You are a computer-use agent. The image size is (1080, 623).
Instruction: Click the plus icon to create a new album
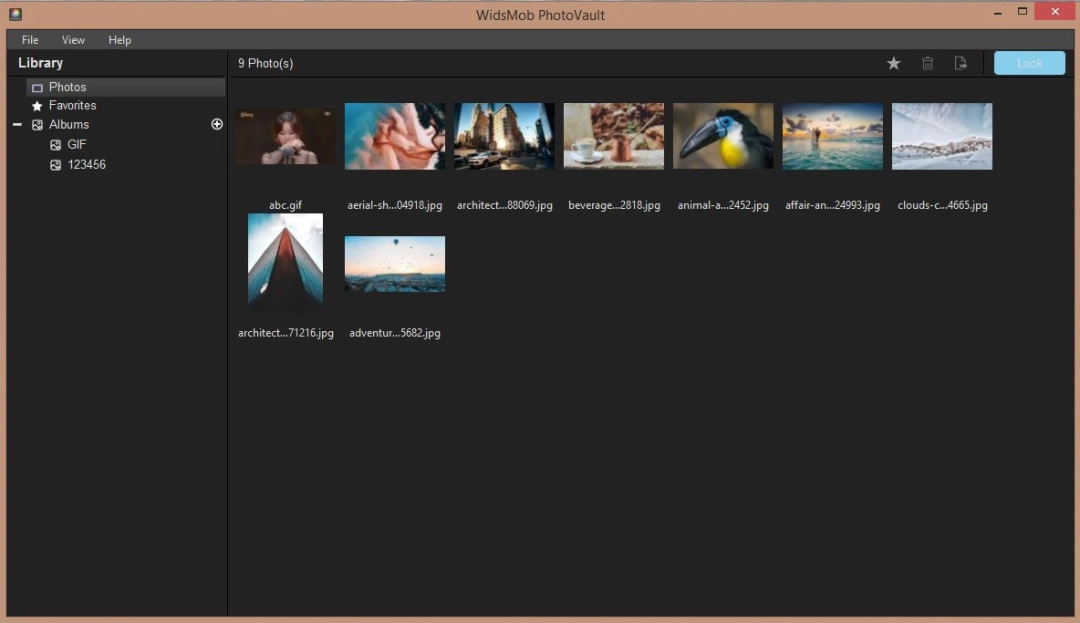(216, 123)
